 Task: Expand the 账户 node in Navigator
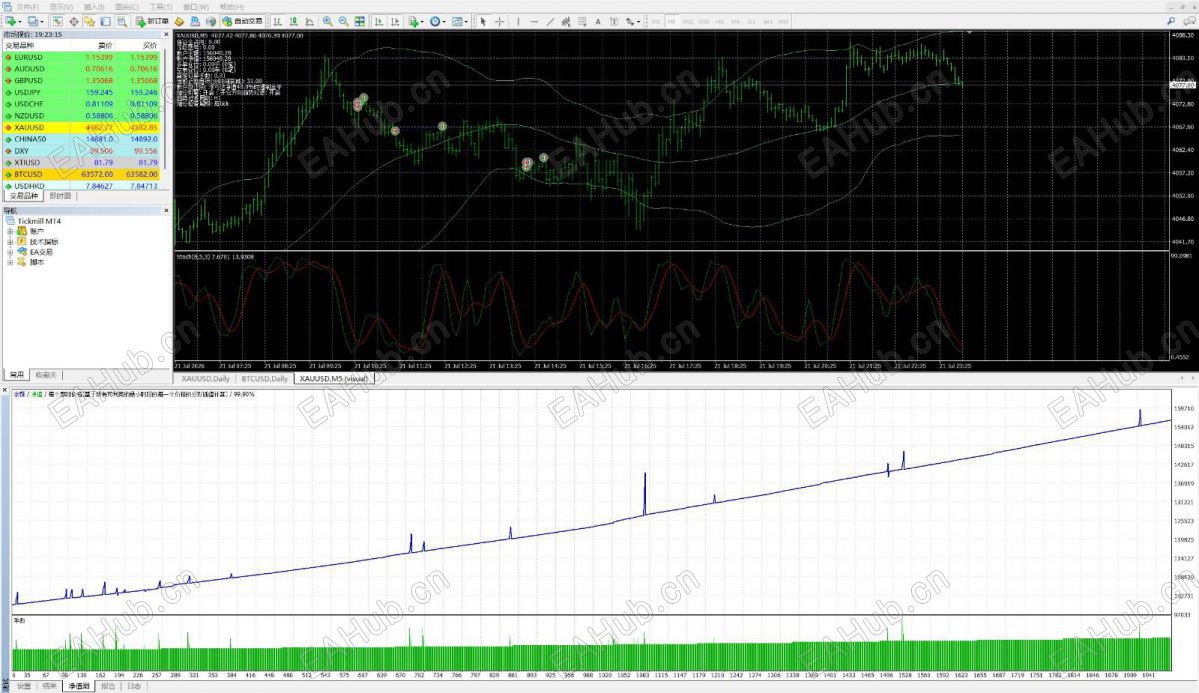coord(11,231)
